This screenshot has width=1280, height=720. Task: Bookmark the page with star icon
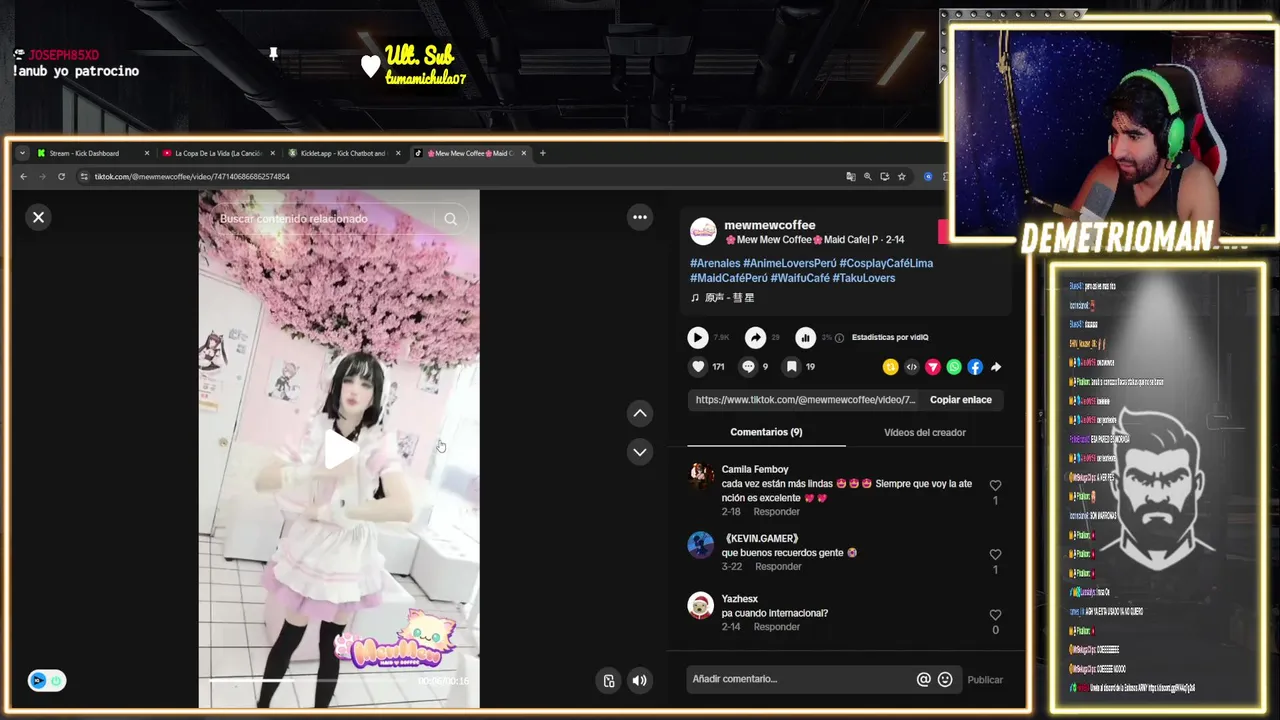(x=901, y=176)
